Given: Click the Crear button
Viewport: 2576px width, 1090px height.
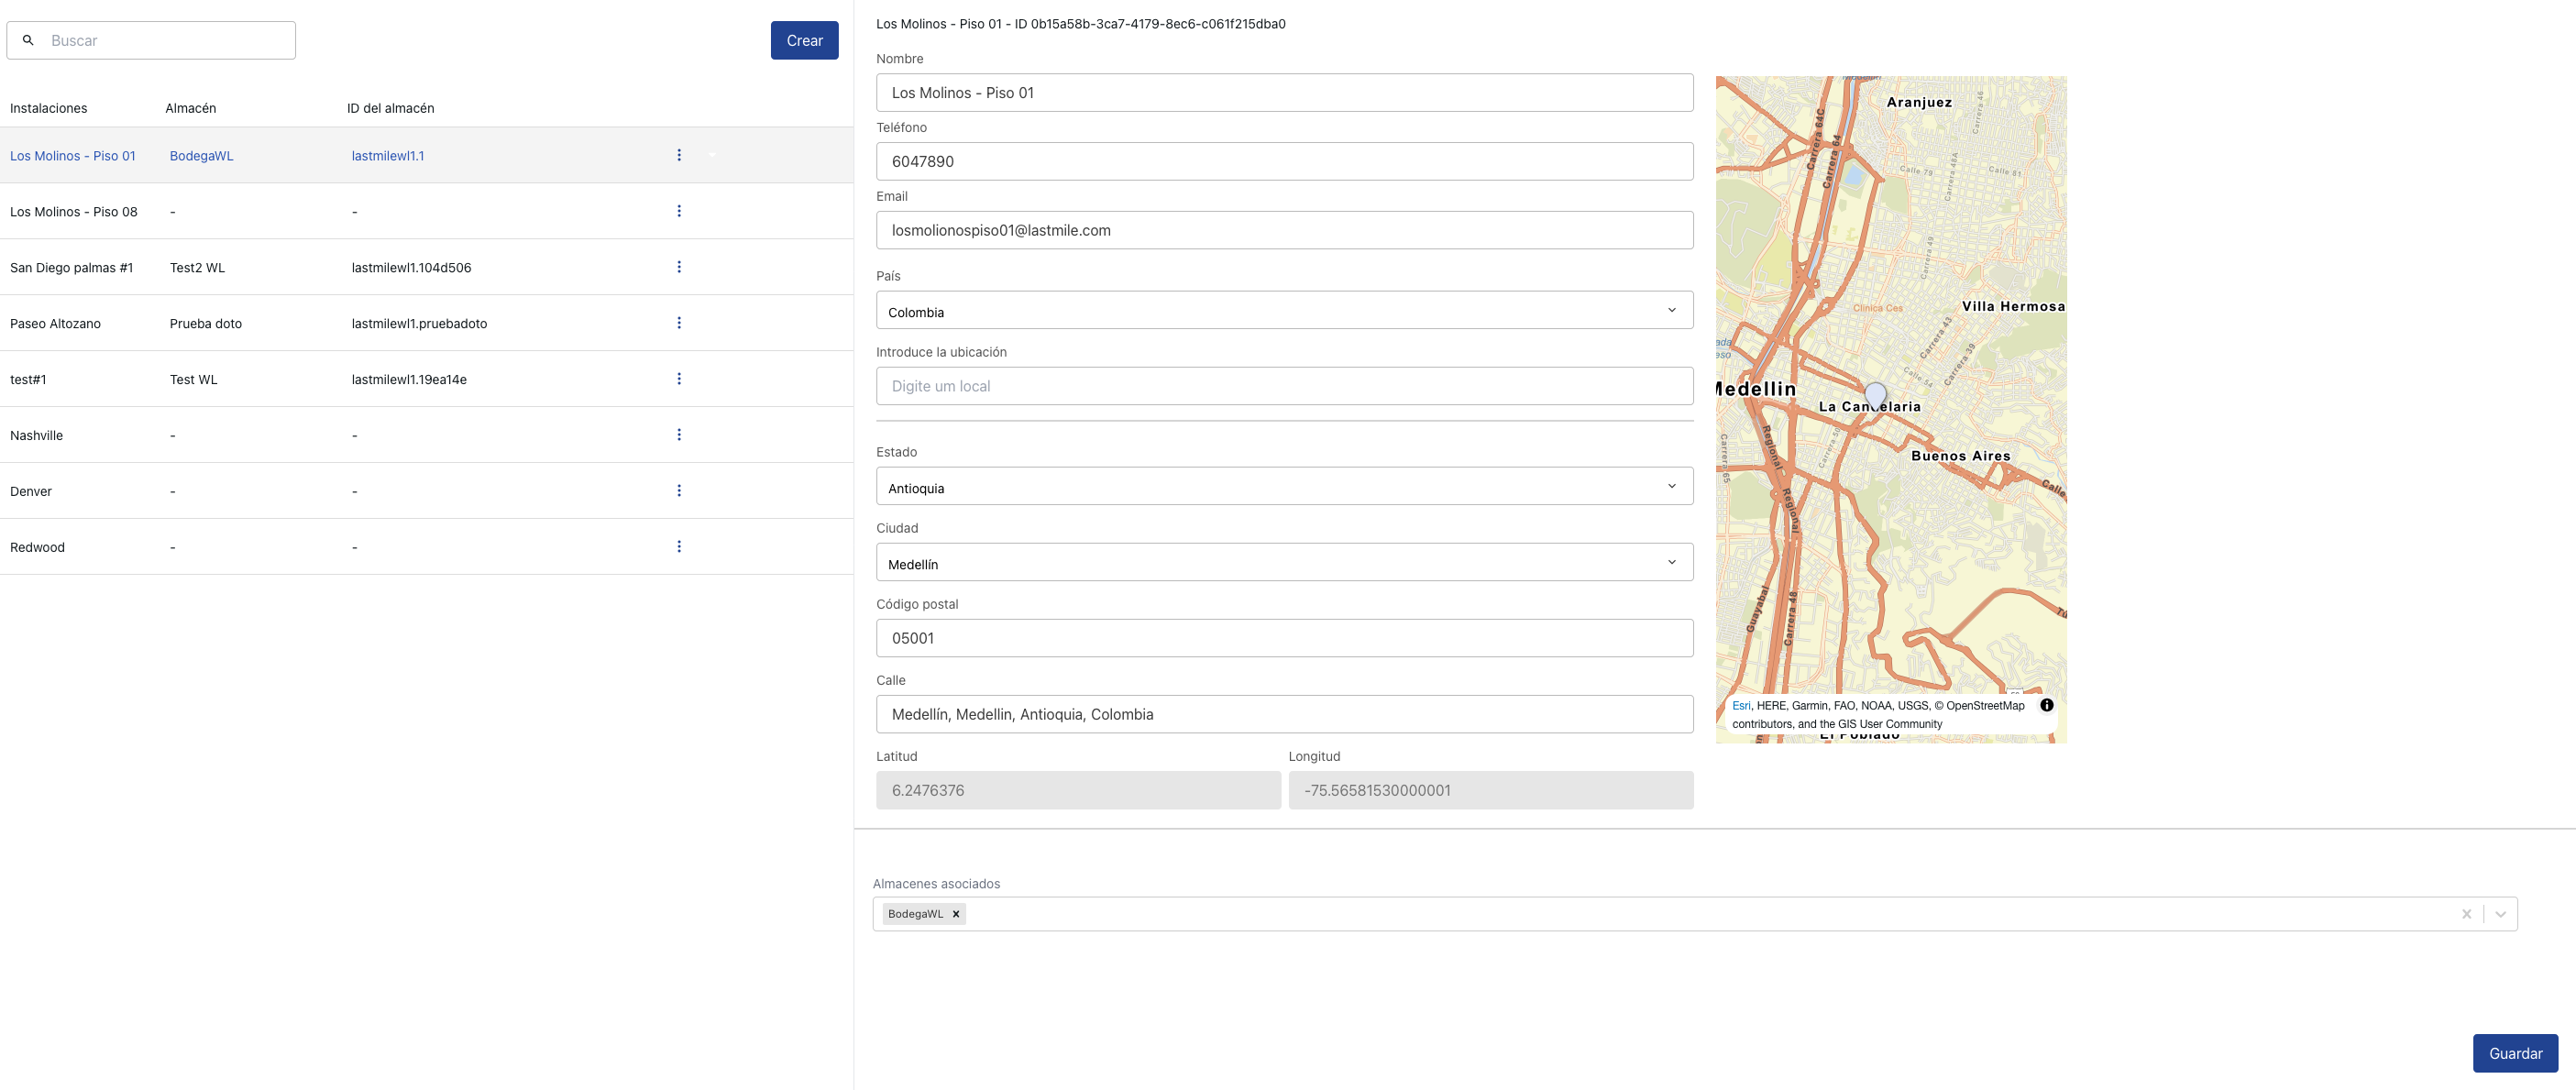Looking at the screenshot, I should point(804,41).
